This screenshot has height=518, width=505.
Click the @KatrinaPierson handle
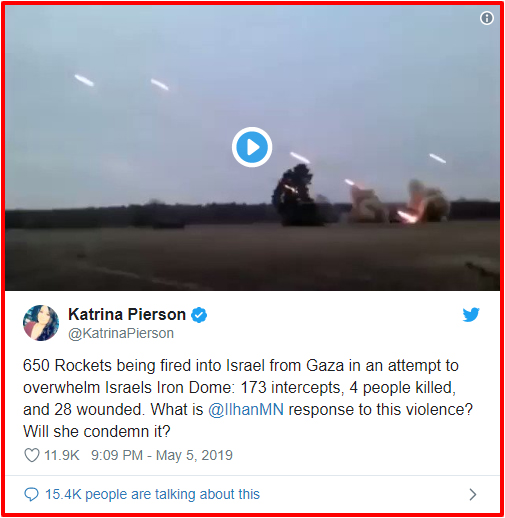pyautogui.click(x=121, y=333)
